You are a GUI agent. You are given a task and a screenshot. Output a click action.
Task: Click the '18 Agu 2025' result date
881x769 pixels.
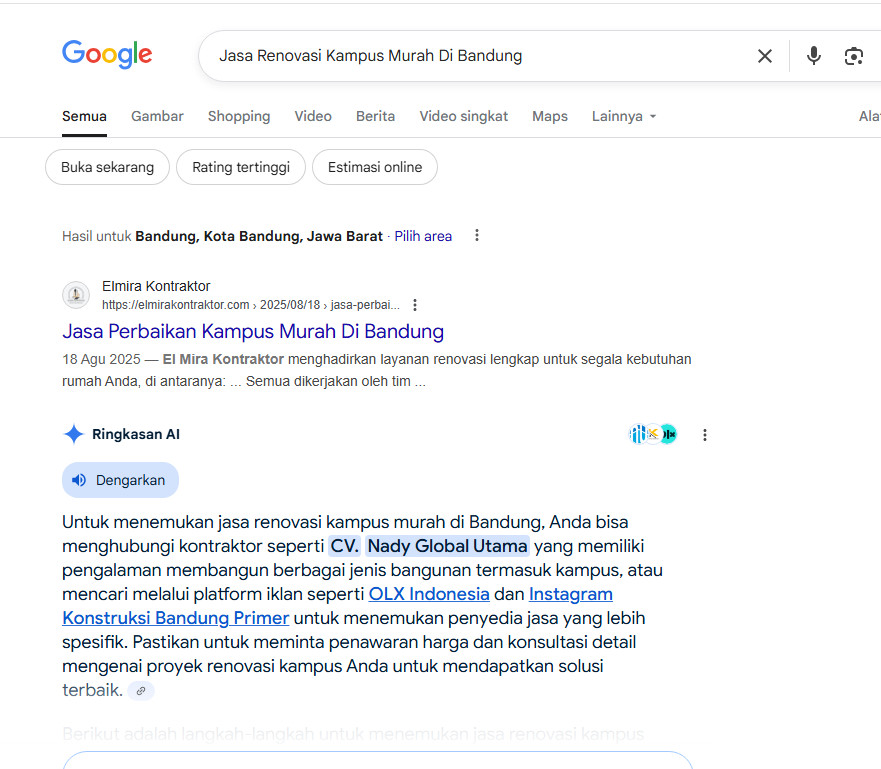(x=101, y=360)
